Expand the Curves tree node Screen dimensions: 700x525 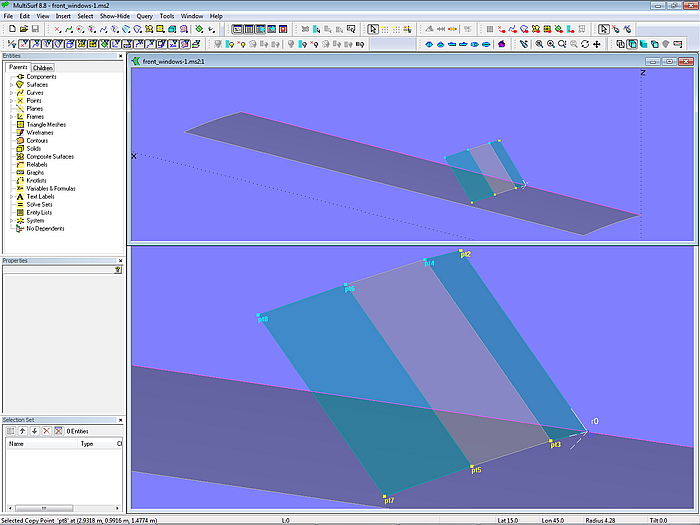point(11,93)
